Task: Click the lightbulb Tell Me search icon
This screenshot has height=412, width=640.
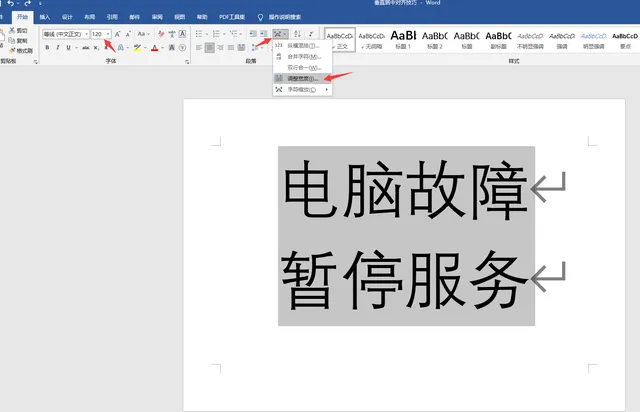Action: (260, 17)
